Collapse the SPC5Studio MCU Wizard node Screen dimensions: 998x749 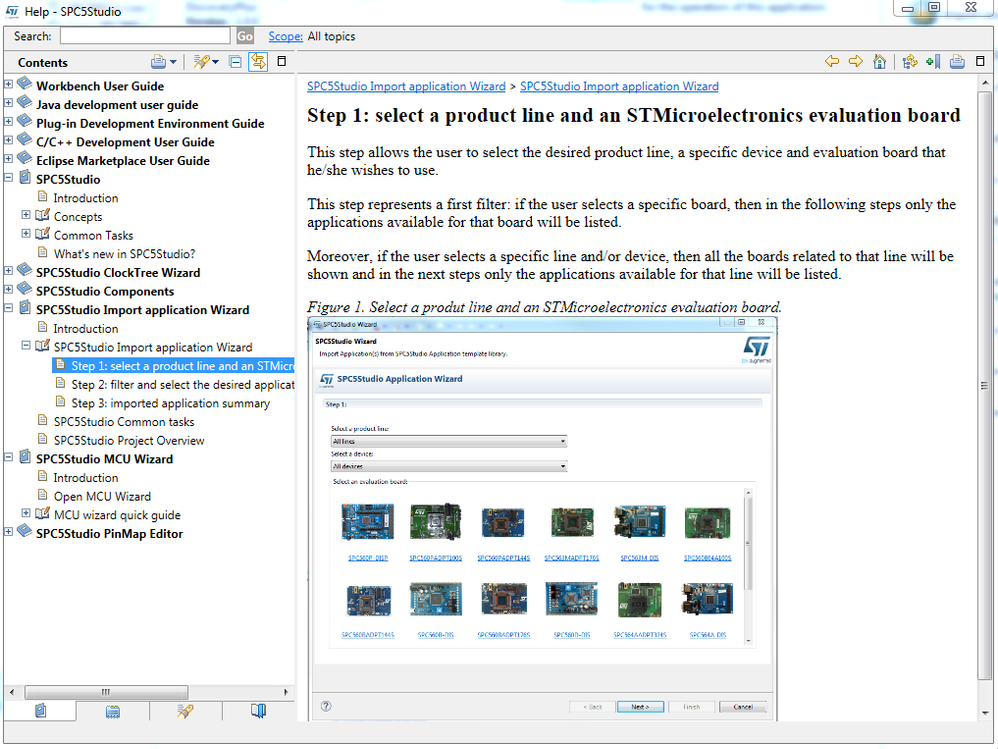[x=8, y=456]
